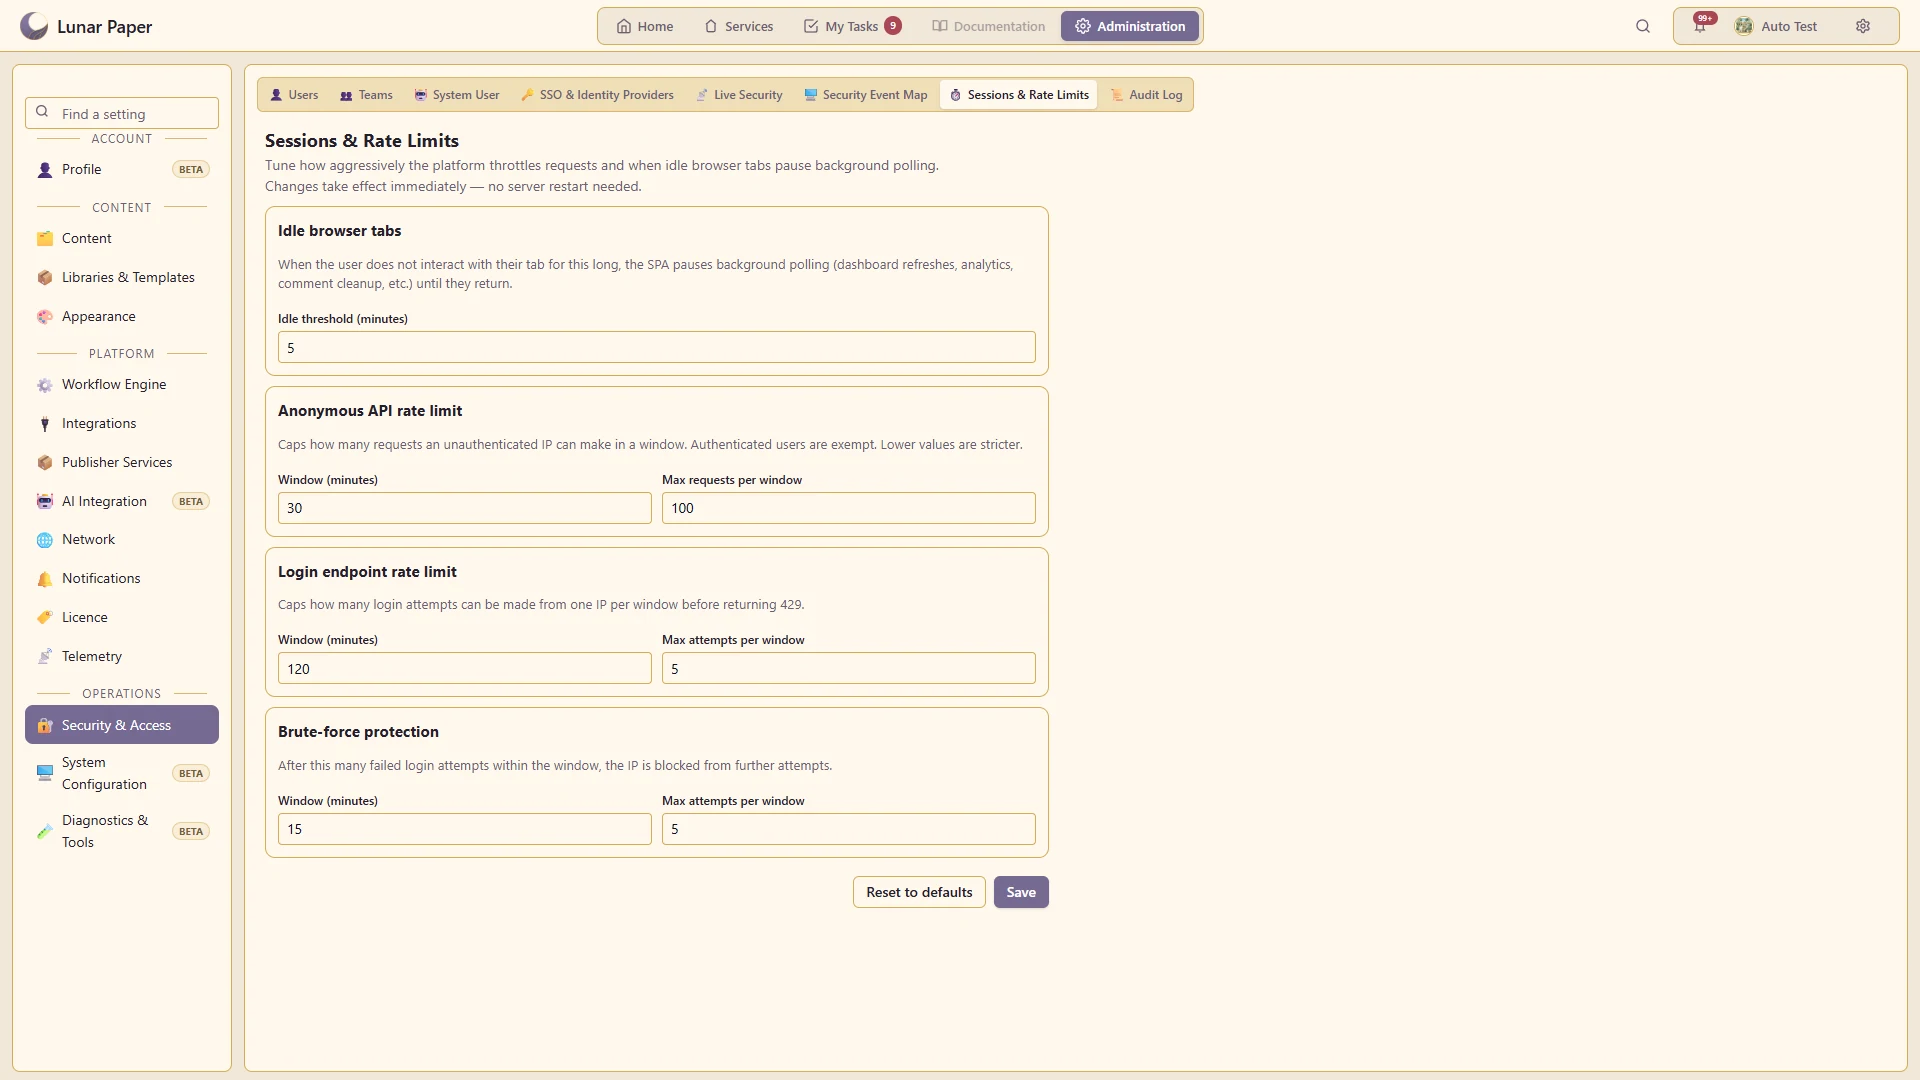The height and width of the screenshot is (1080, 1920).
Task: Click the System Configuration monitor icon
Action: click(x=45, y=773)
